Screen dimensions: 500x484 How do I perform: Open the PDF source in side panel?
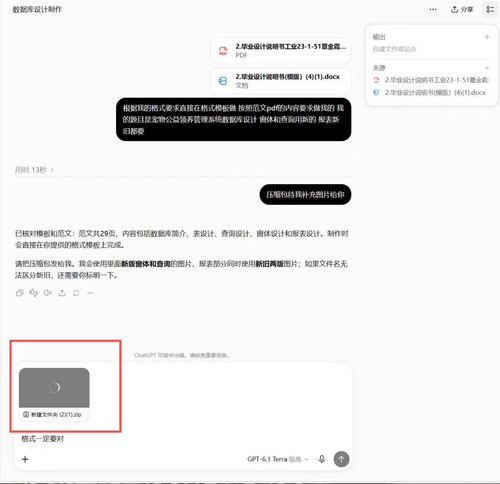430,80
